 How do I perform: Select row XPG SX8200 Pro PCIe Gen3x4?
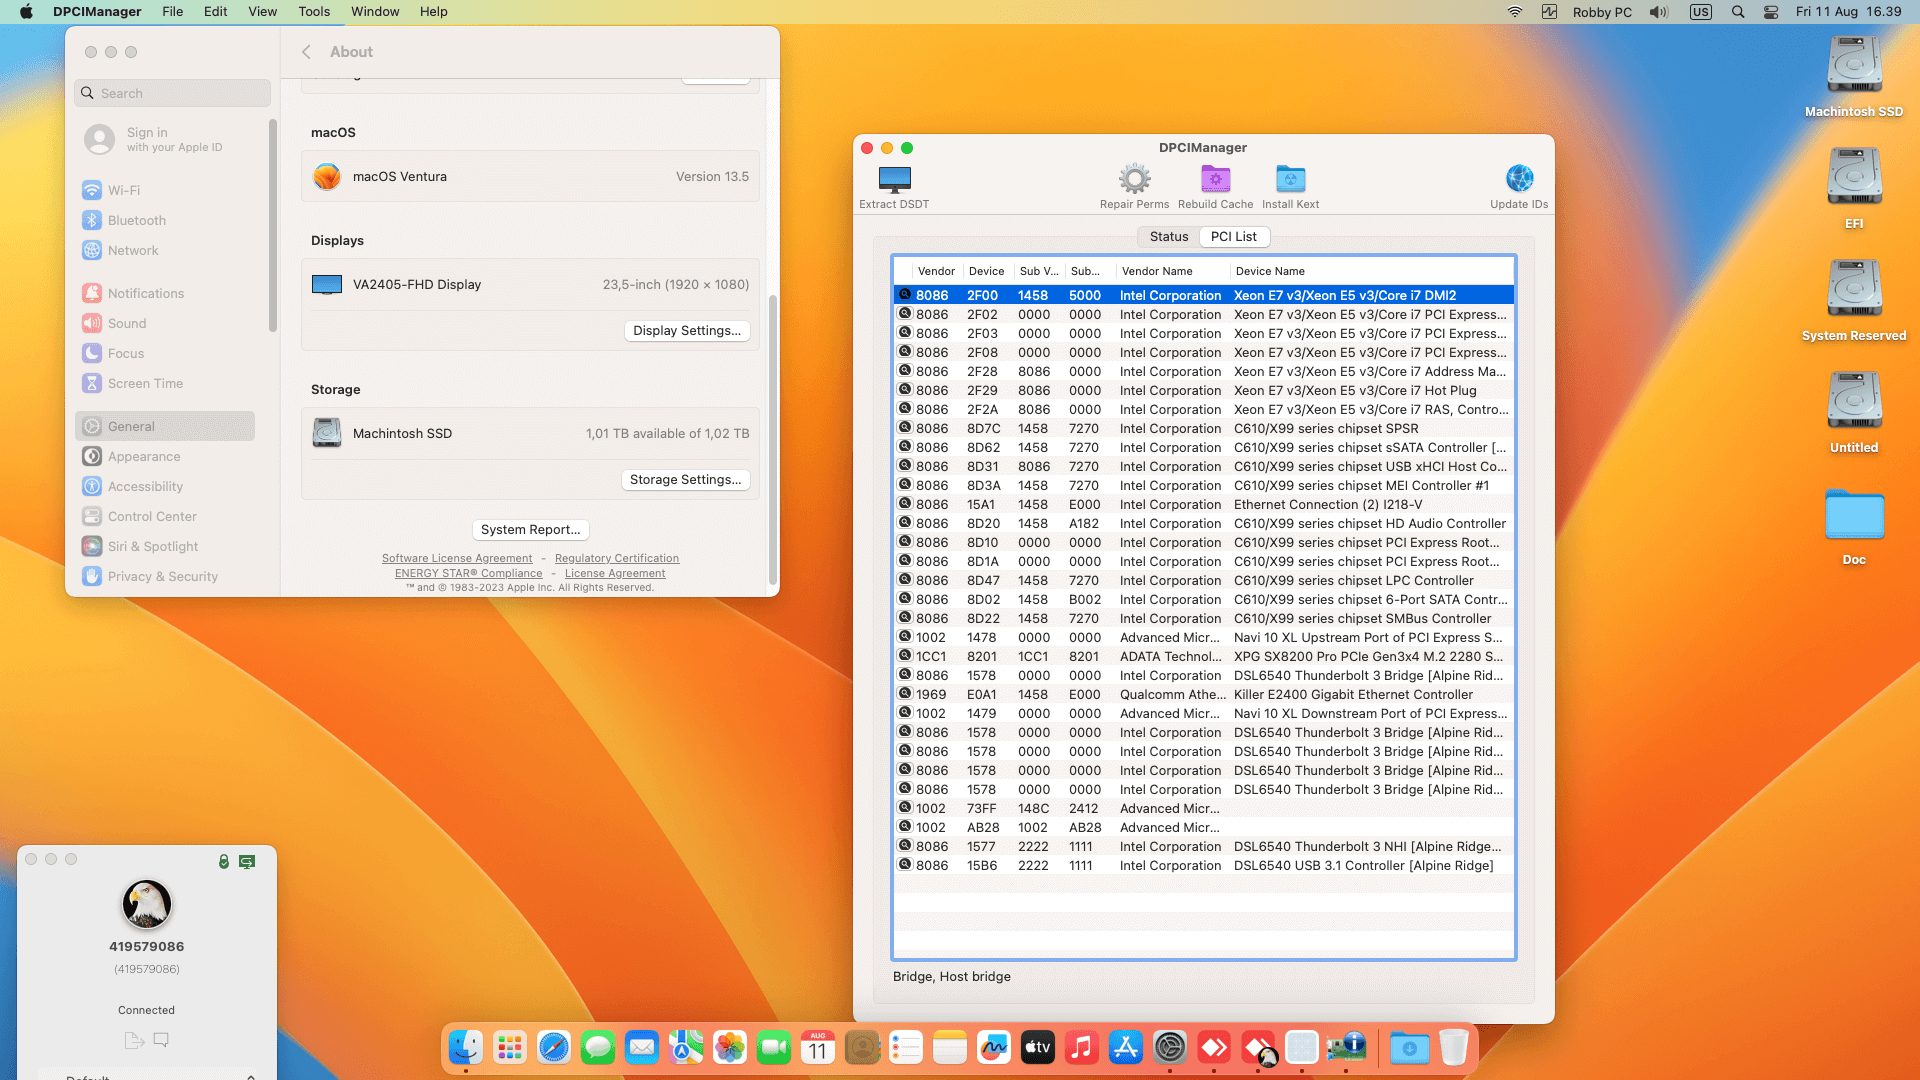1204,656
